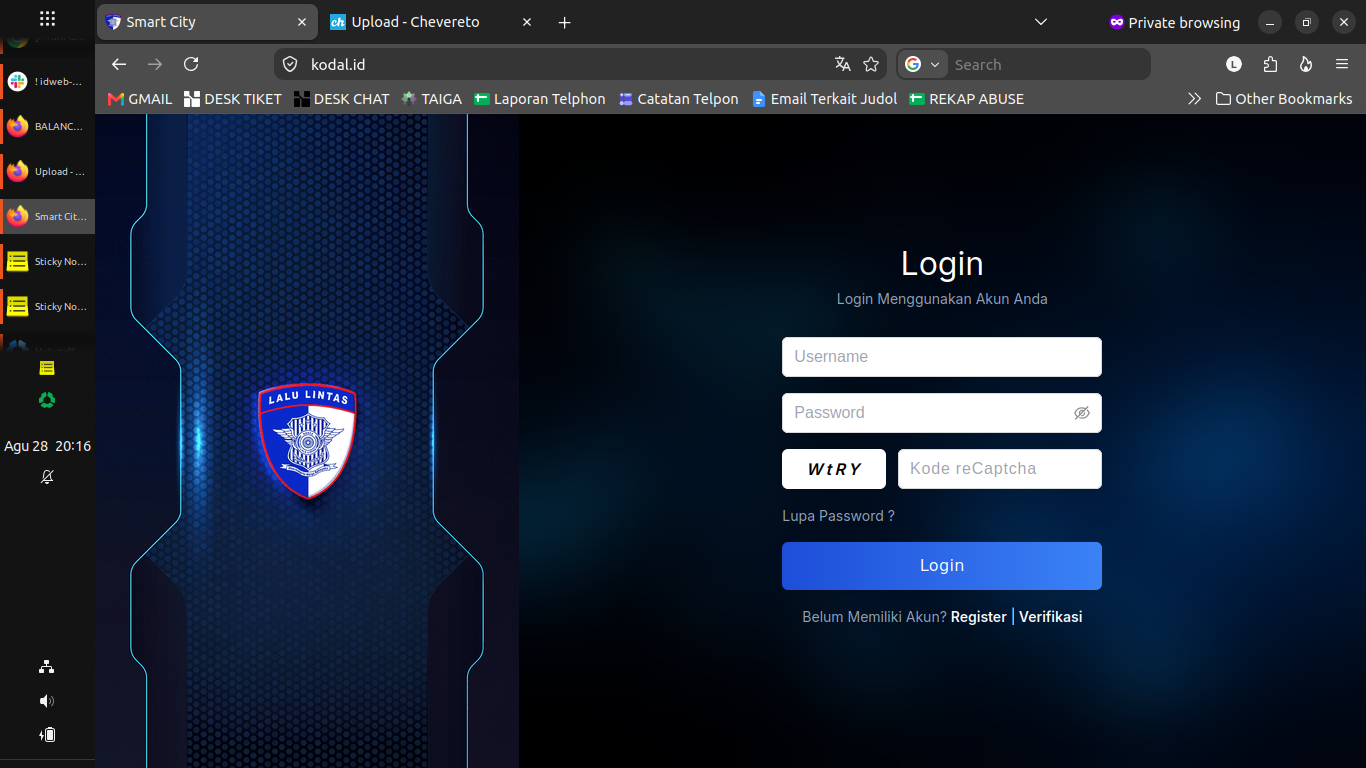Open a new tab with the plus button
This screenshot has height=768, width=1366.
(x=565, y=22)
